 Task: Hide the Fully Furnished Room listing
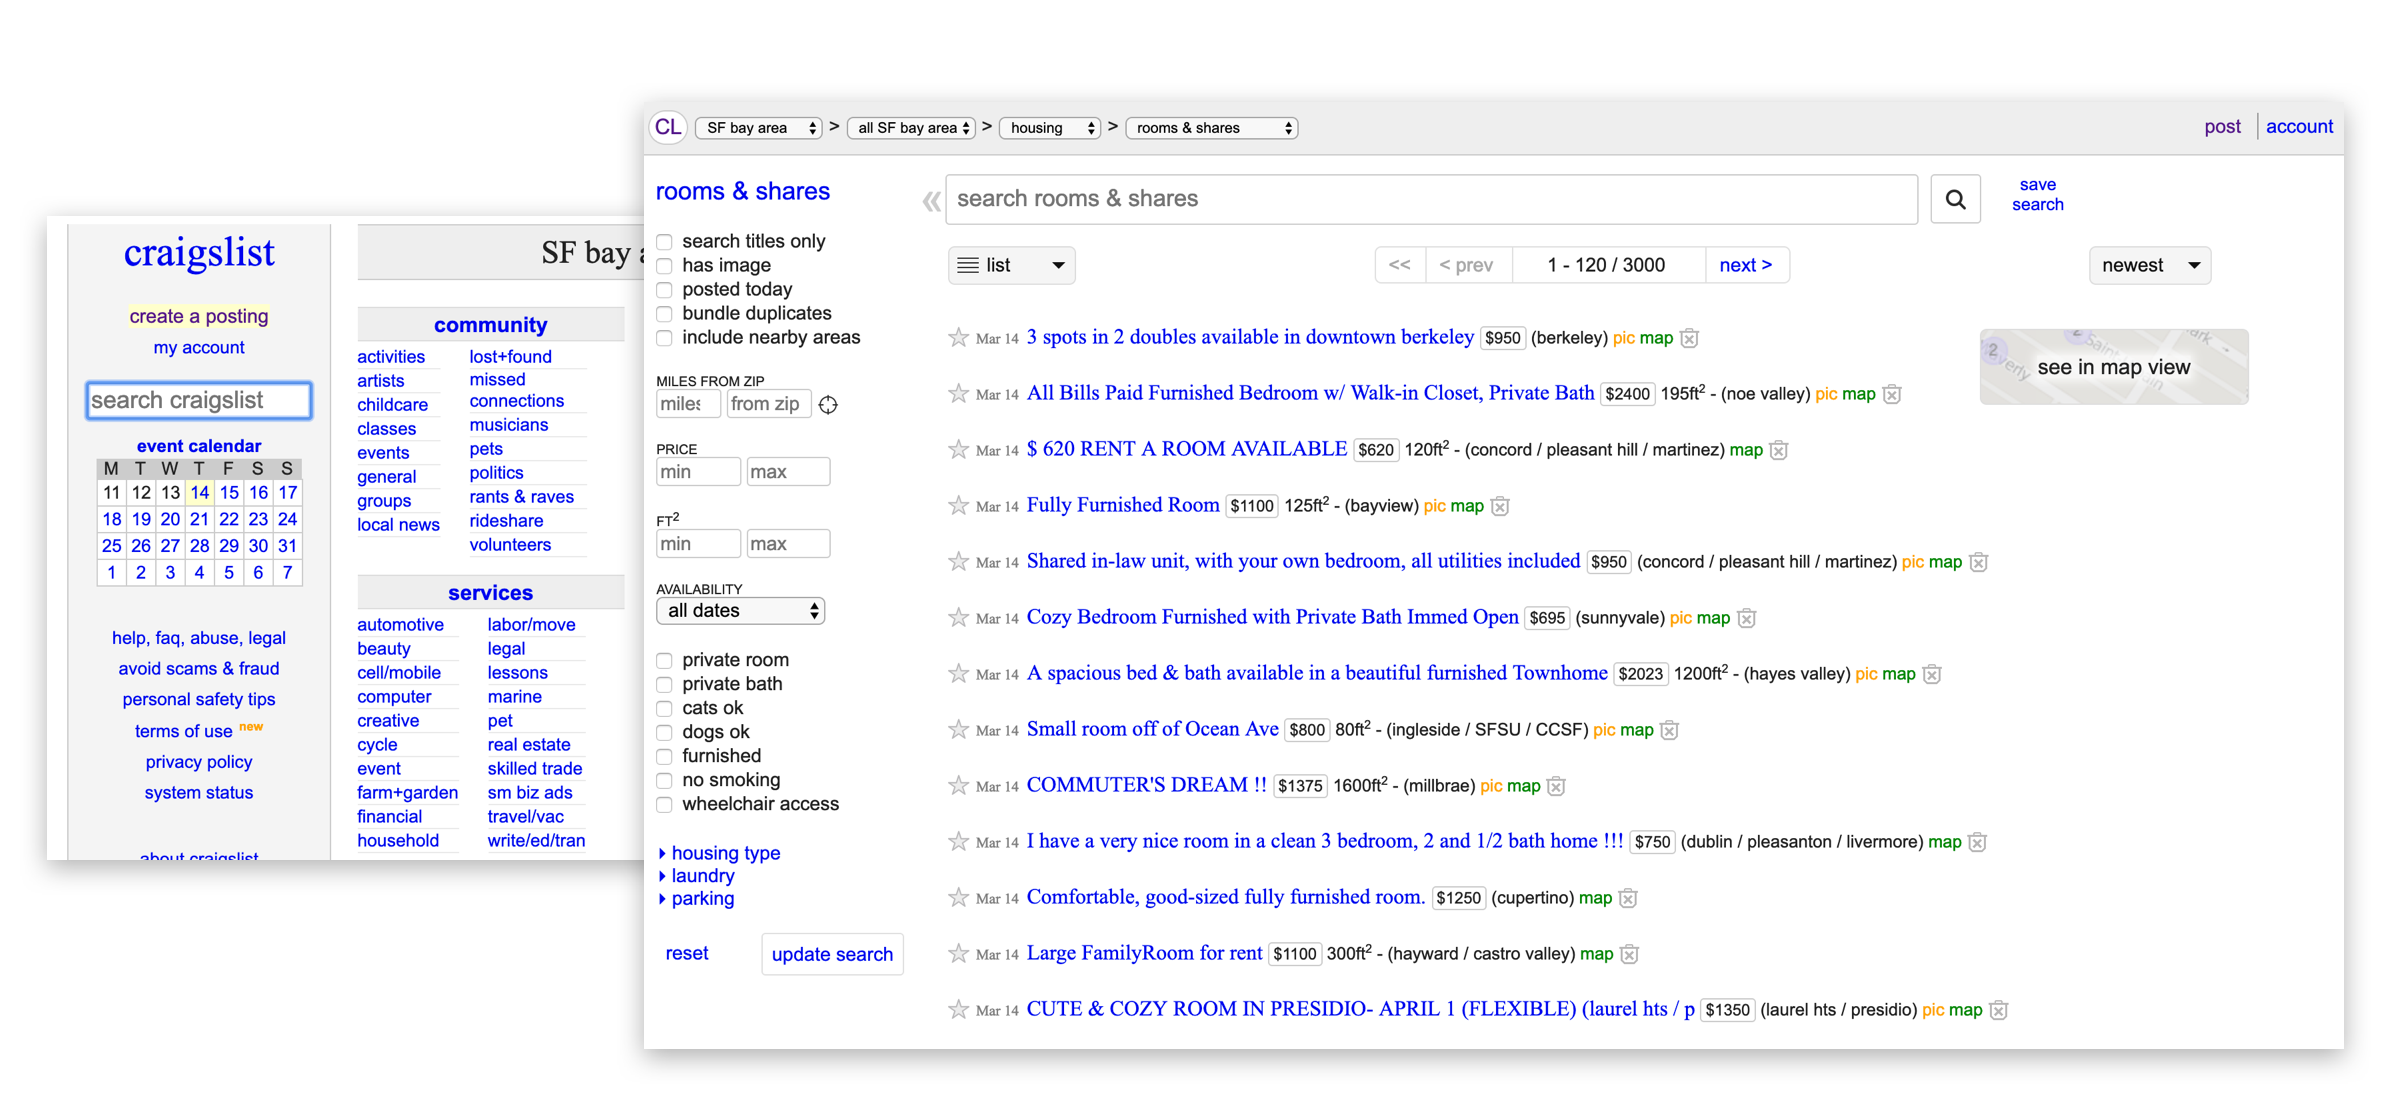click(1500, 506)
